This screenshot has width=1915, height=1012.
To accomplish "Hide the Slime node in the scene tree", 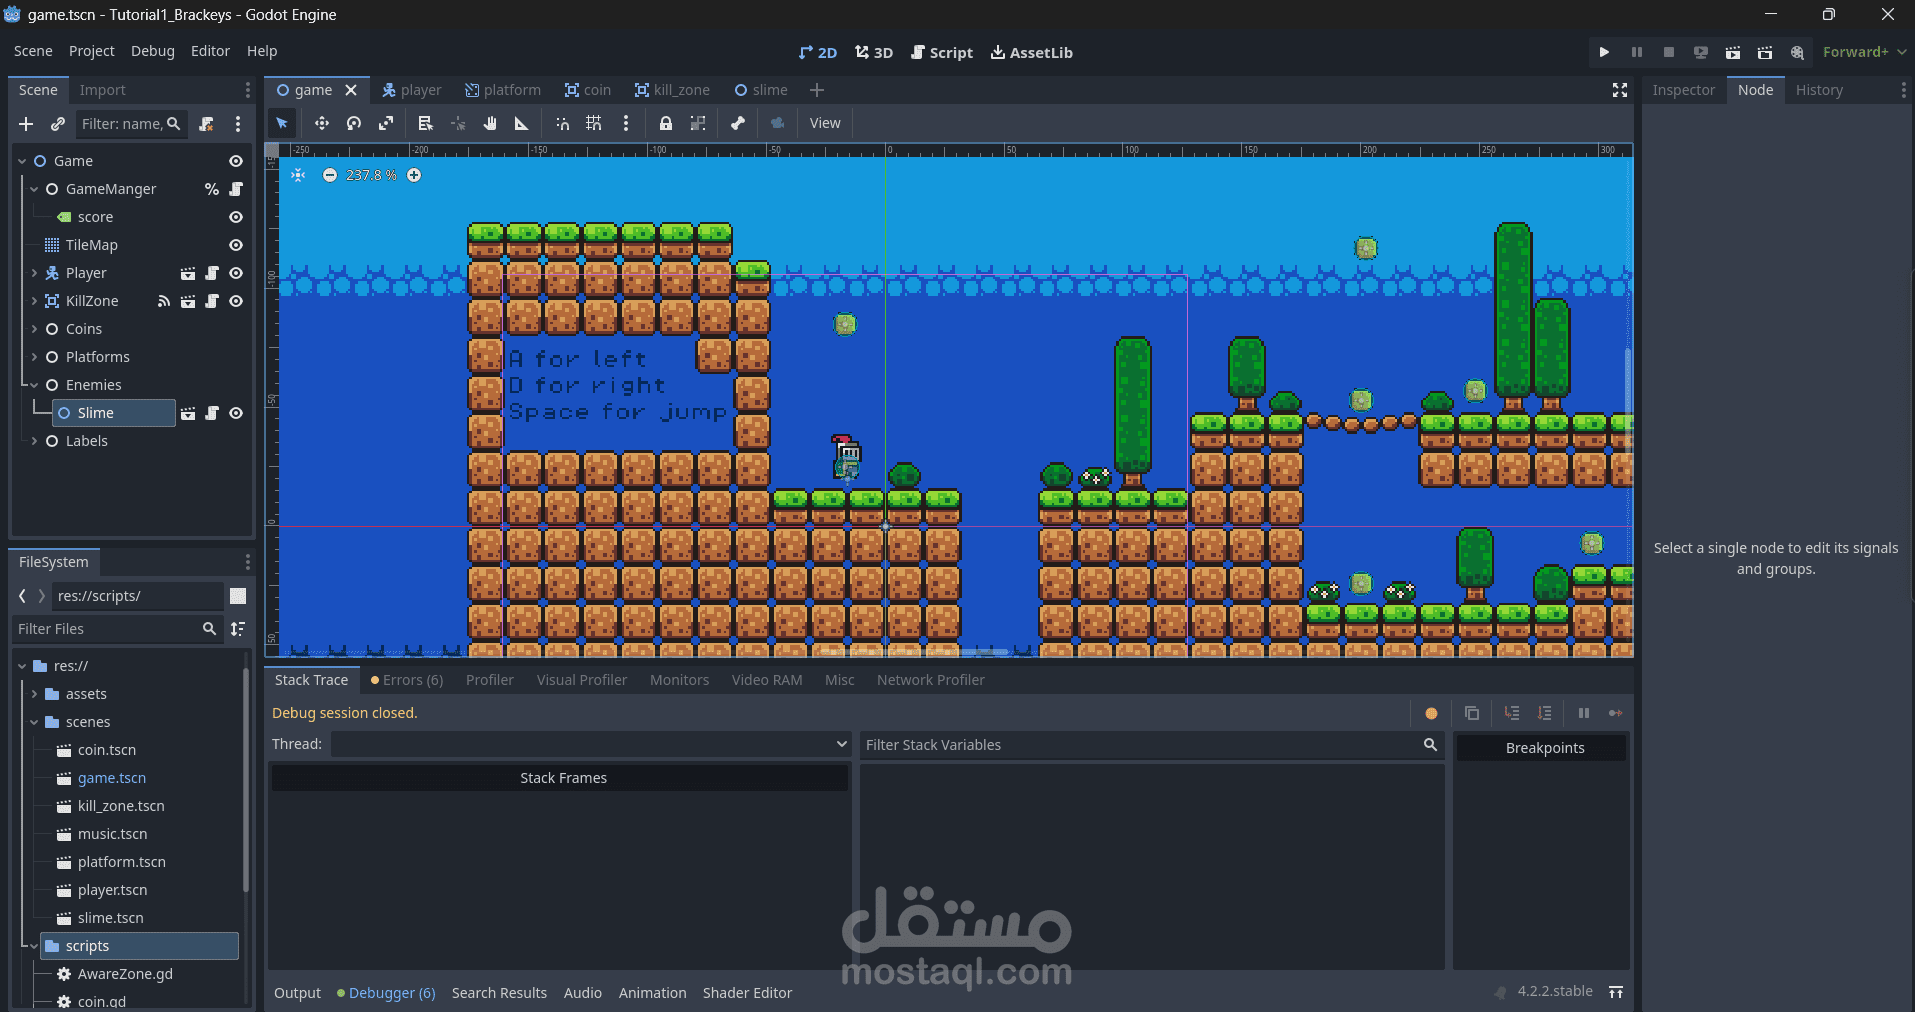I will point(235,413).
